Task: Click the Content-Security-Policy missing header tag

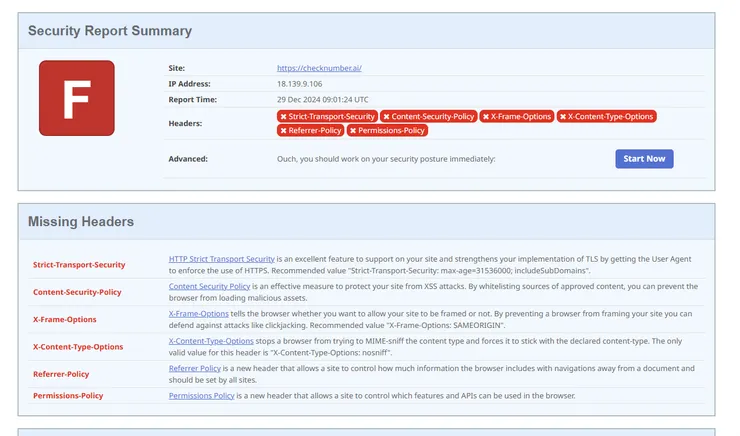Action: pos(428,116)
